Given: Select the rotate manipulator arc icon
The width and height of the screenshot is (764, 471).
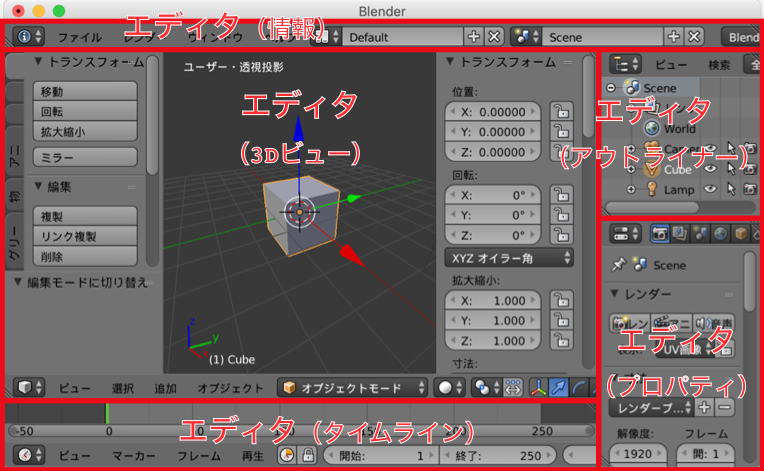Looking at the screenshot, I should coord(579,388).
